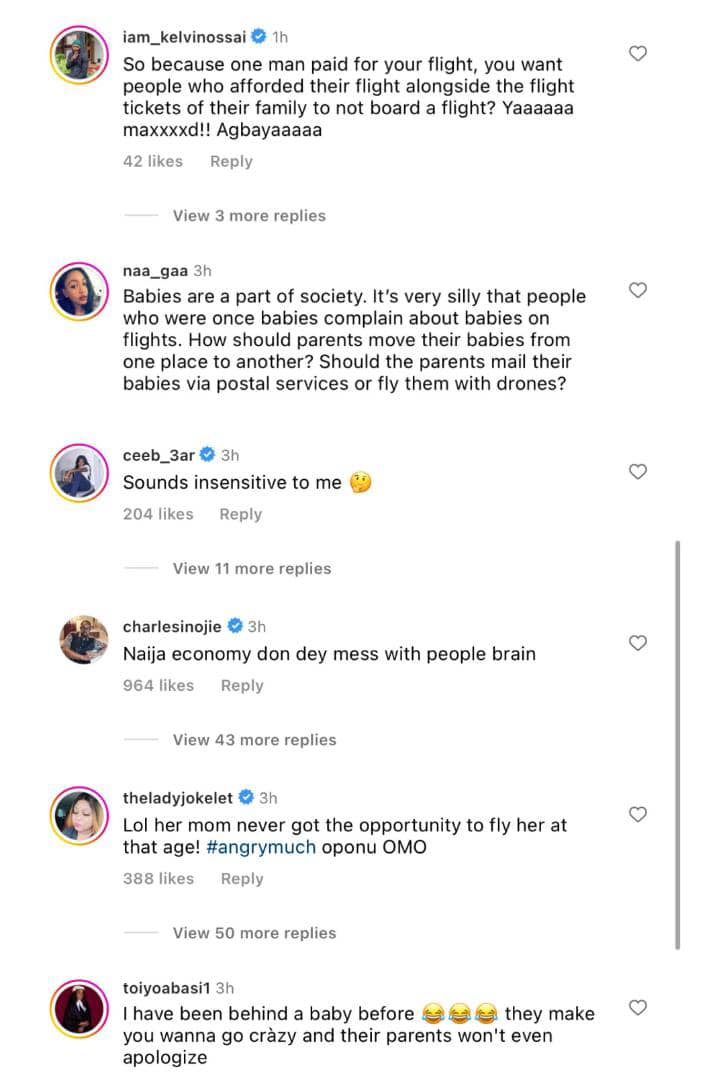The height and width of the screenshot is (1080, 725).
Task: Heart charlesinojie's Naija economy comment
Action: click(637, 643)
